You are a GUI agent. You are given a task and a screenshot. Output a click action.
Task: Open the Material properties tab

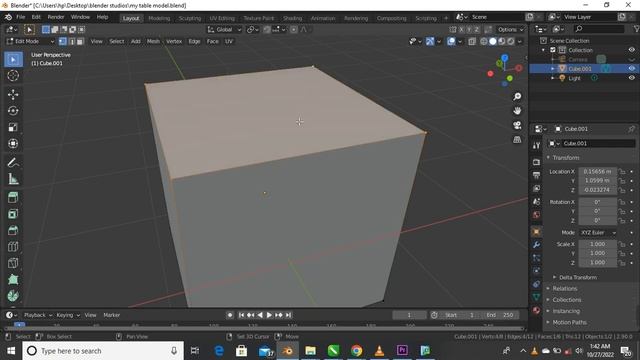tap(536, 310)
